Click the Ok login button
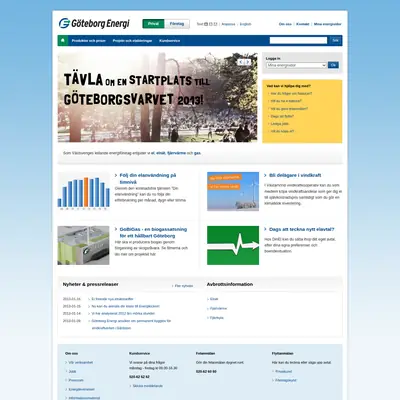 pos(333,65)
